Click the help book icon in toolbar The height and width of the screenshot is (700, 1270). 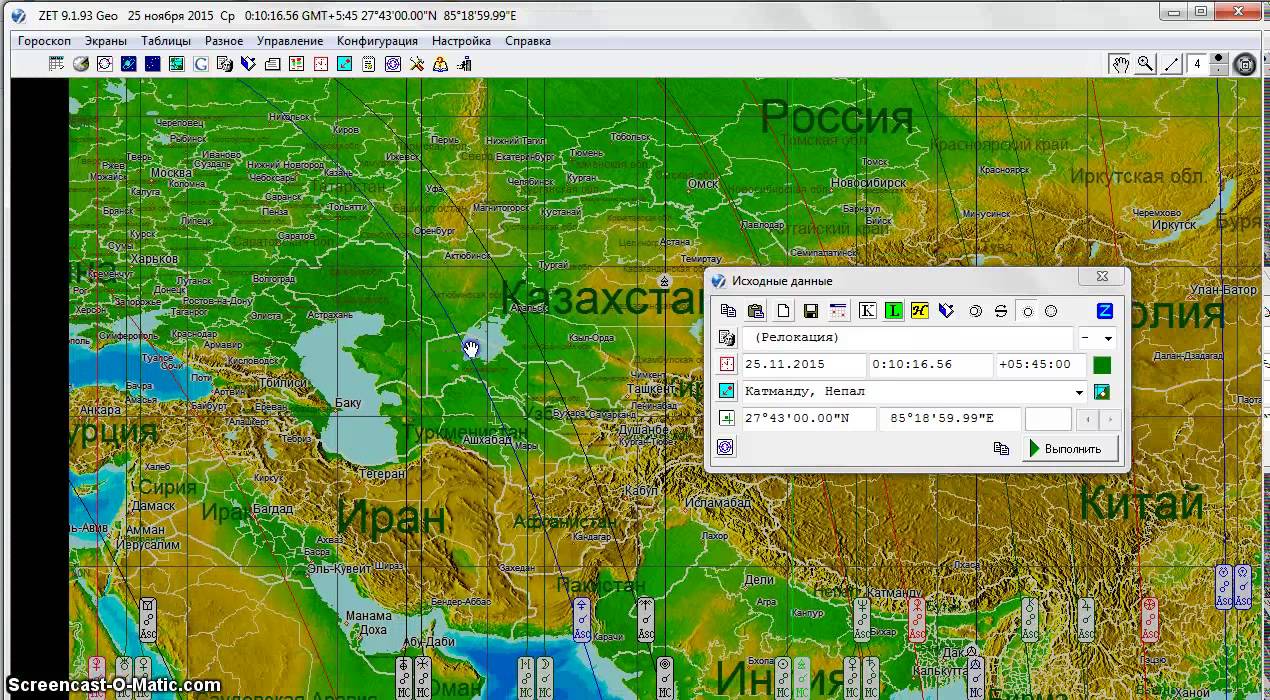point(441,64)
